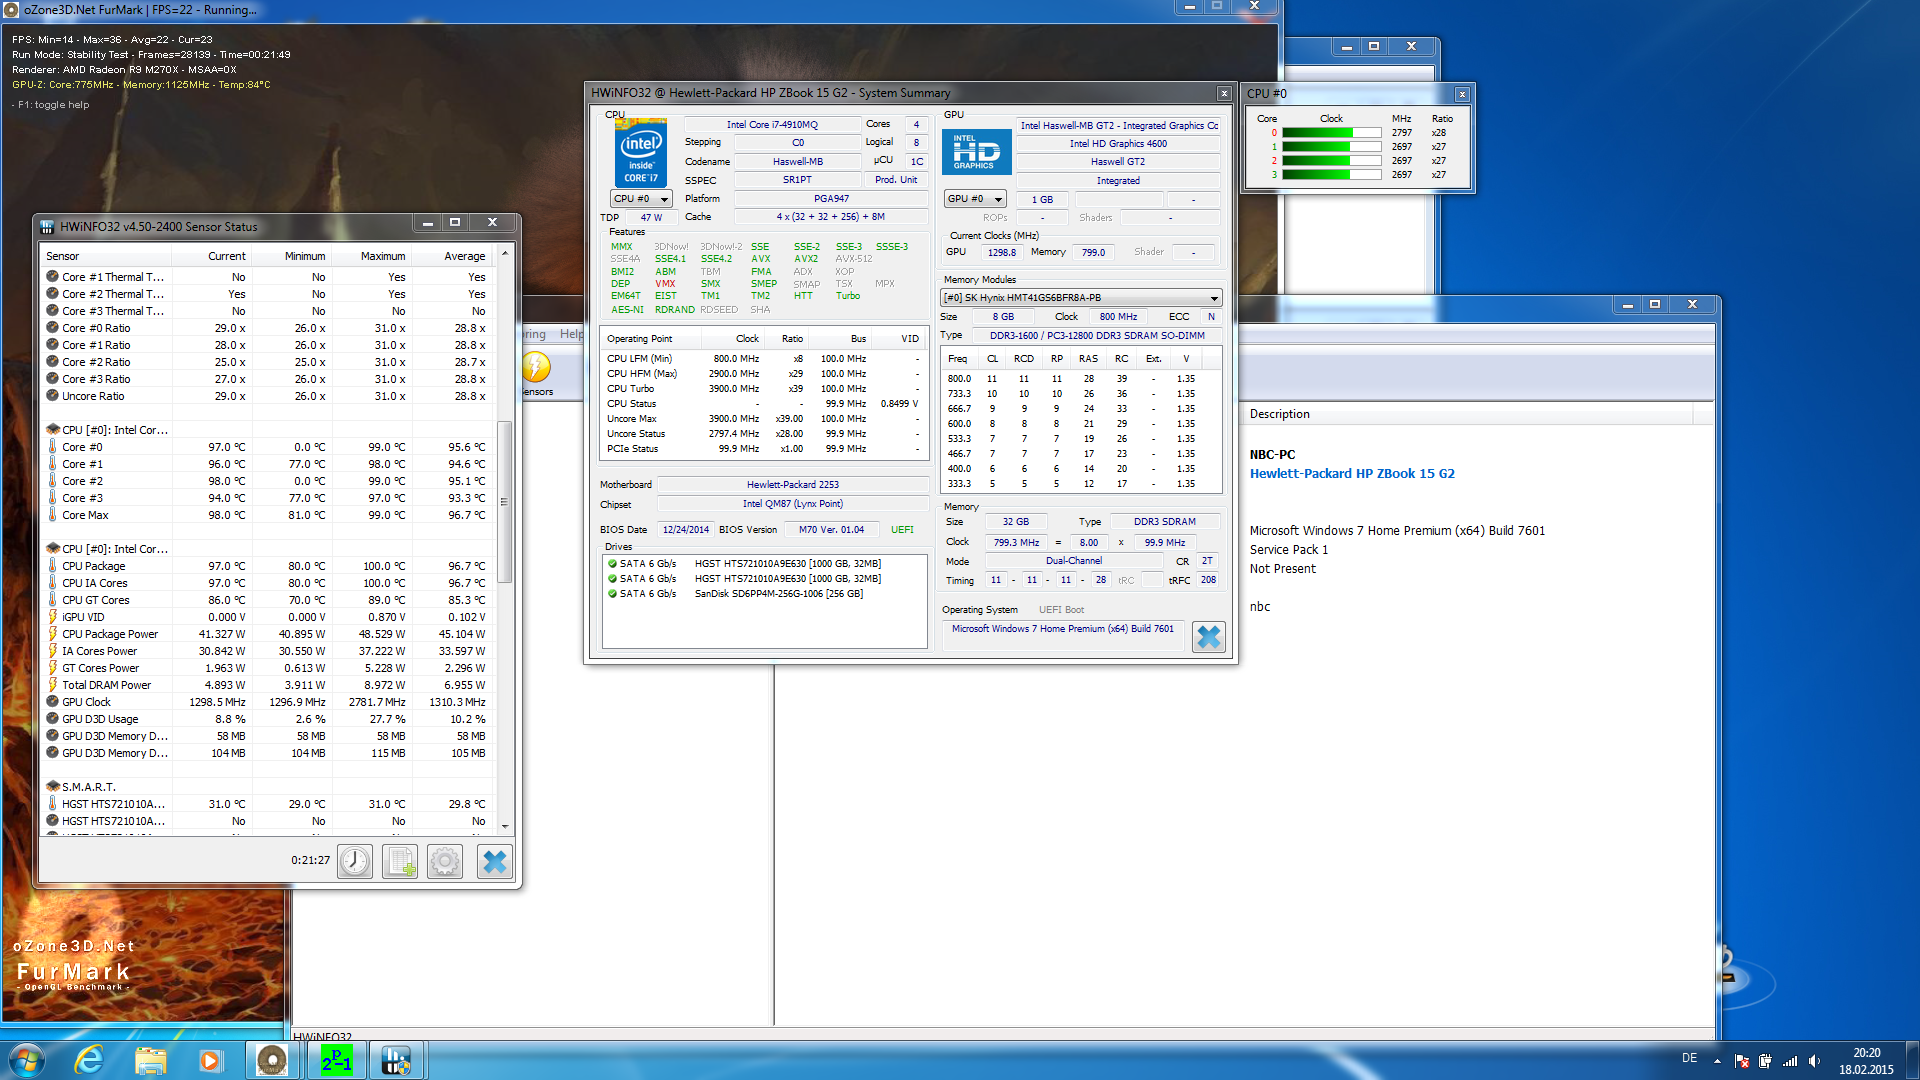
Task: Click the Windows Start orb
Action: [26, 1060]
